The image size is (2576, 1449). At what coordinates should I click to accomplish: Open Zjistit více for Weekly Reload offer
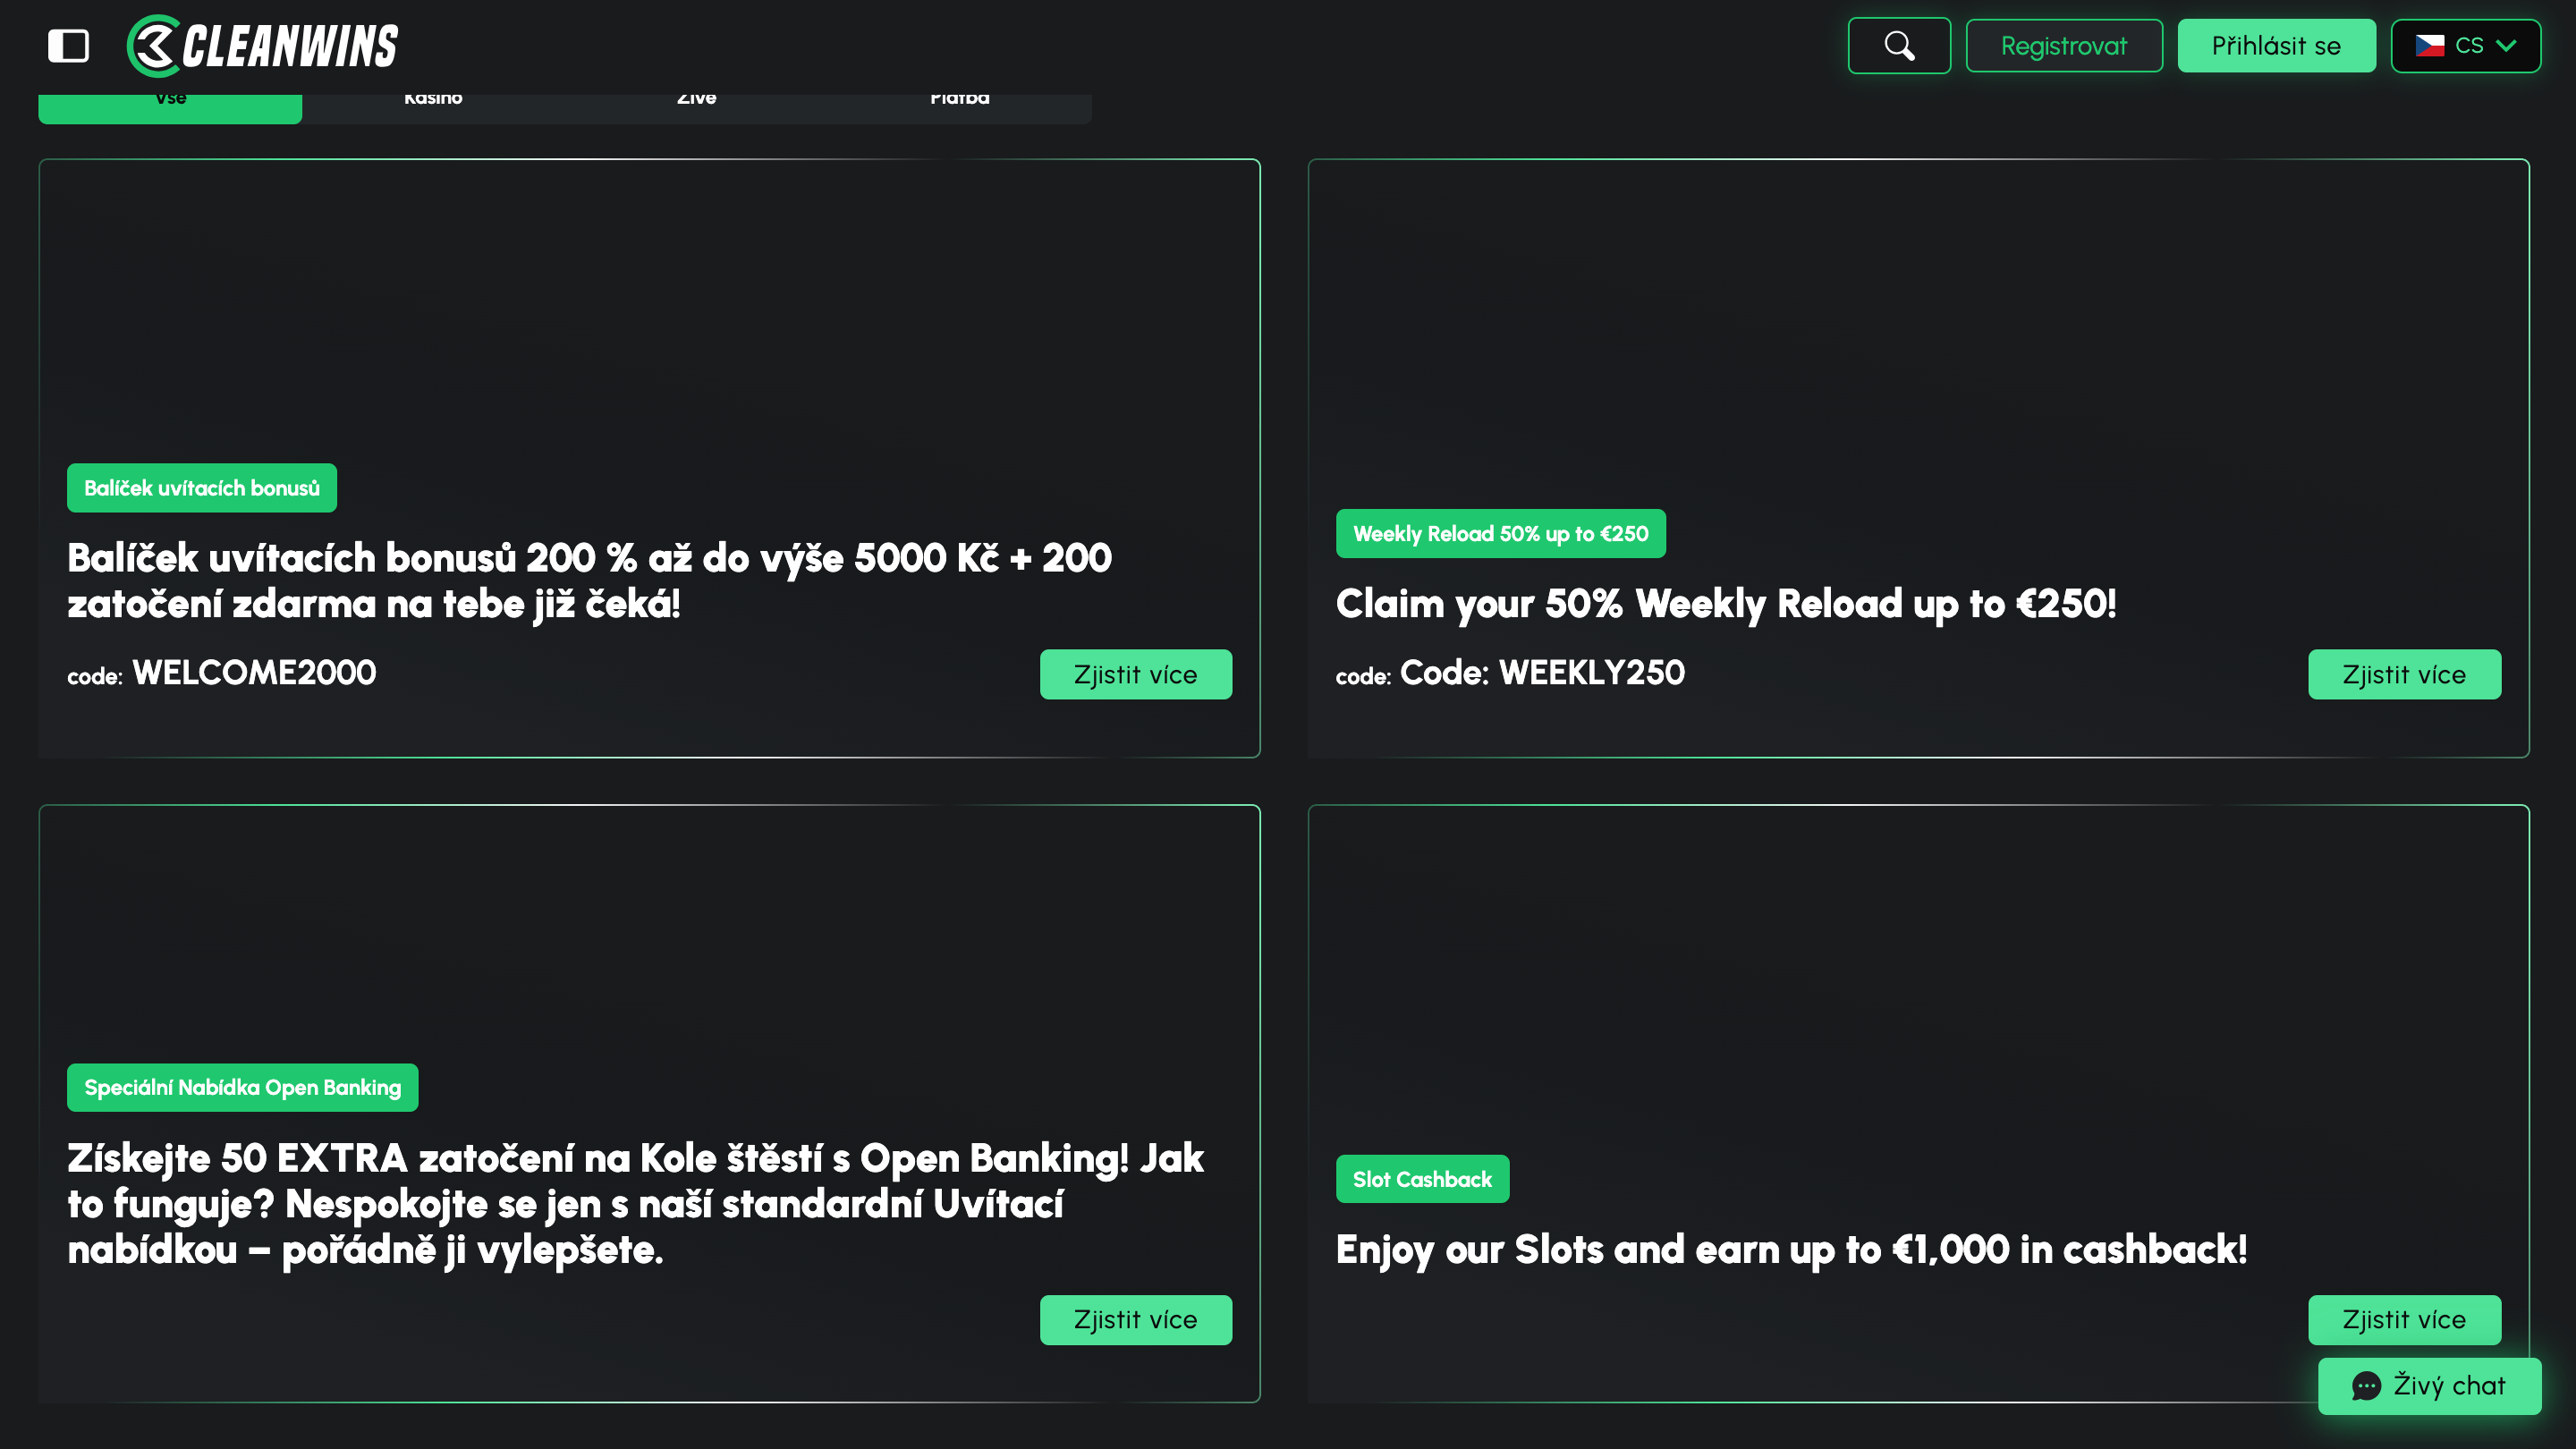2404,674
